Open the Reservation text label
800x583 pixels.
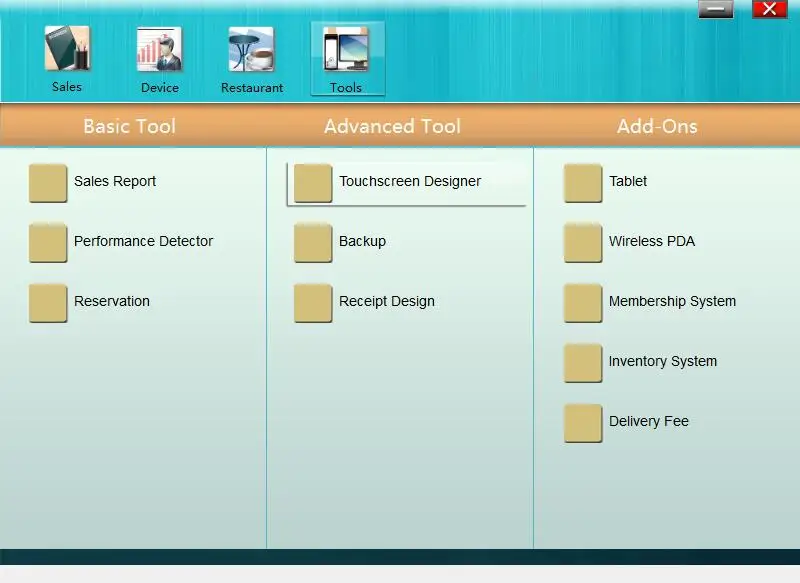pyautogui.click(x=112, y=301)
